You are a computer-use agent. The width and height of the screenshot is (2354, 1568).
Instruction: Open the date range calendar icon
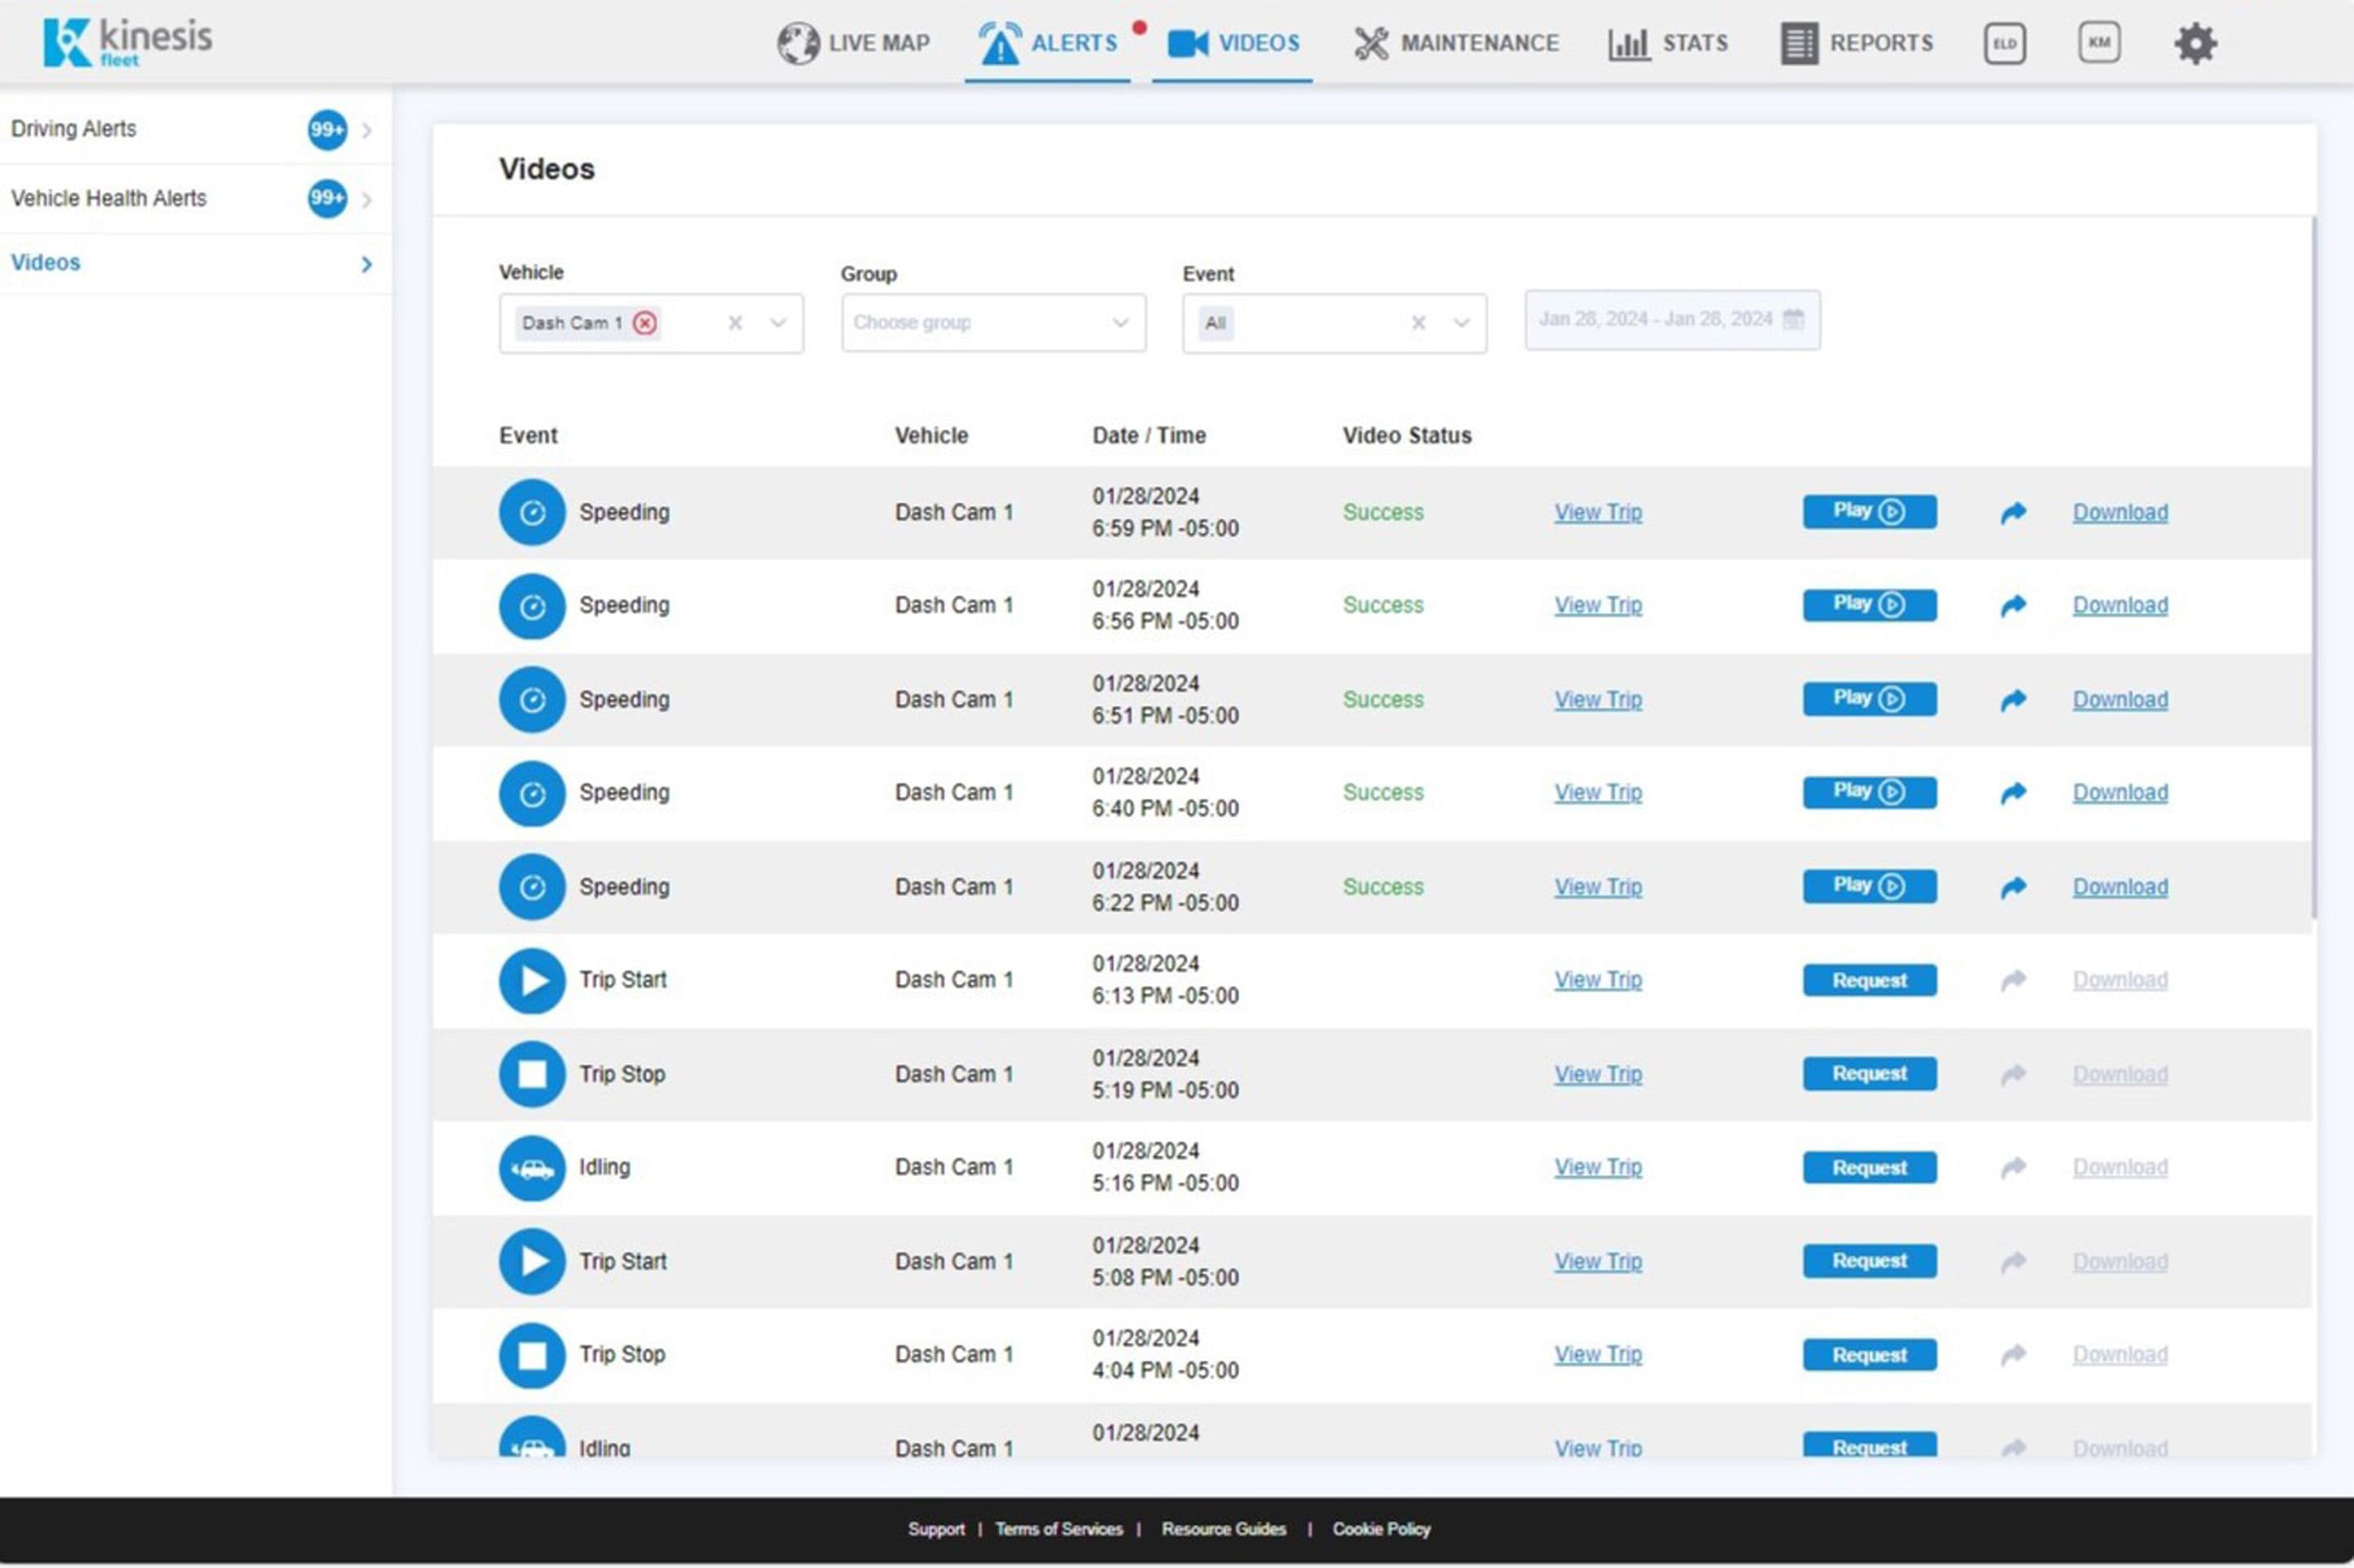[1793, 319]
